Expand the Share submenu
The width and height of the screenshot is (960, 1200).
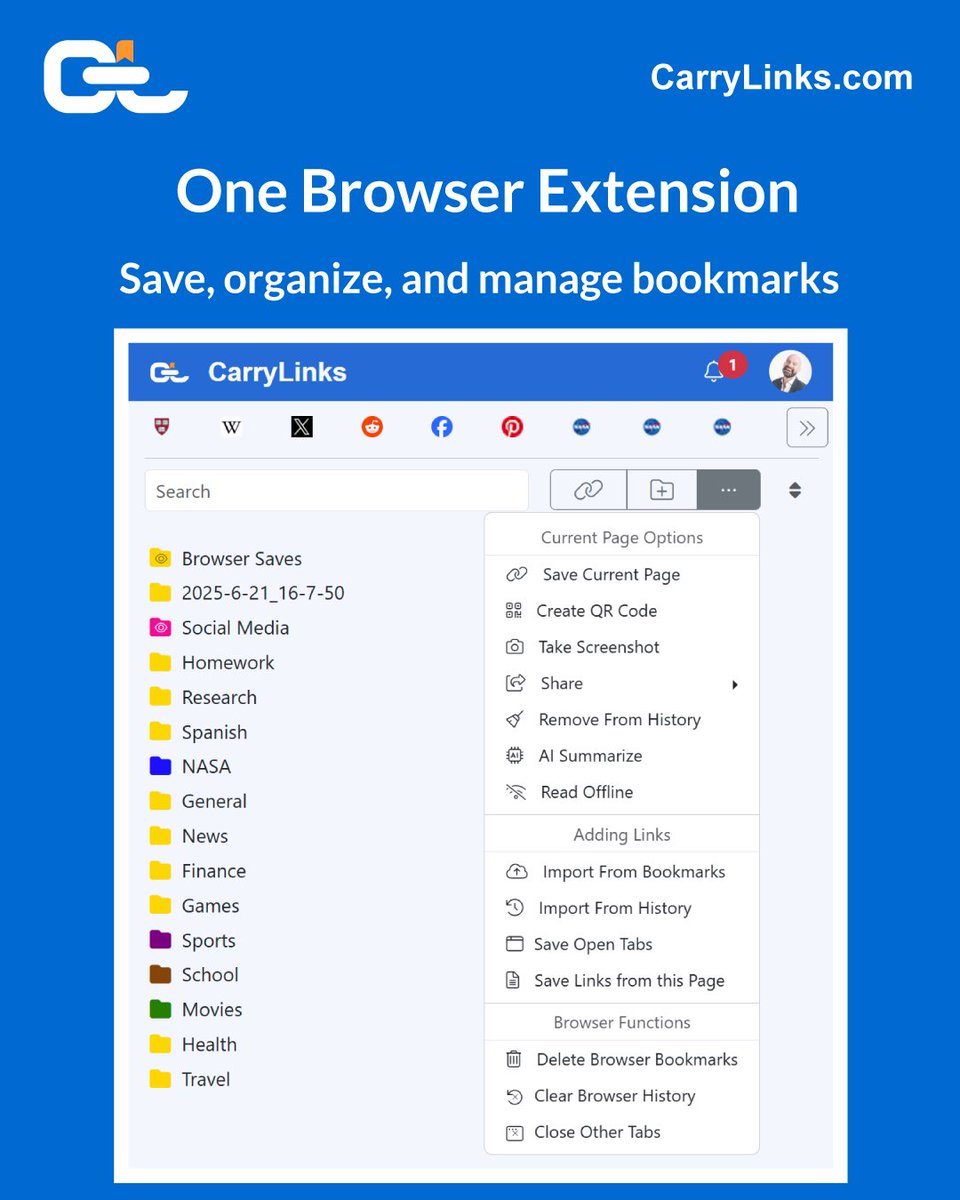coord(622,683)
